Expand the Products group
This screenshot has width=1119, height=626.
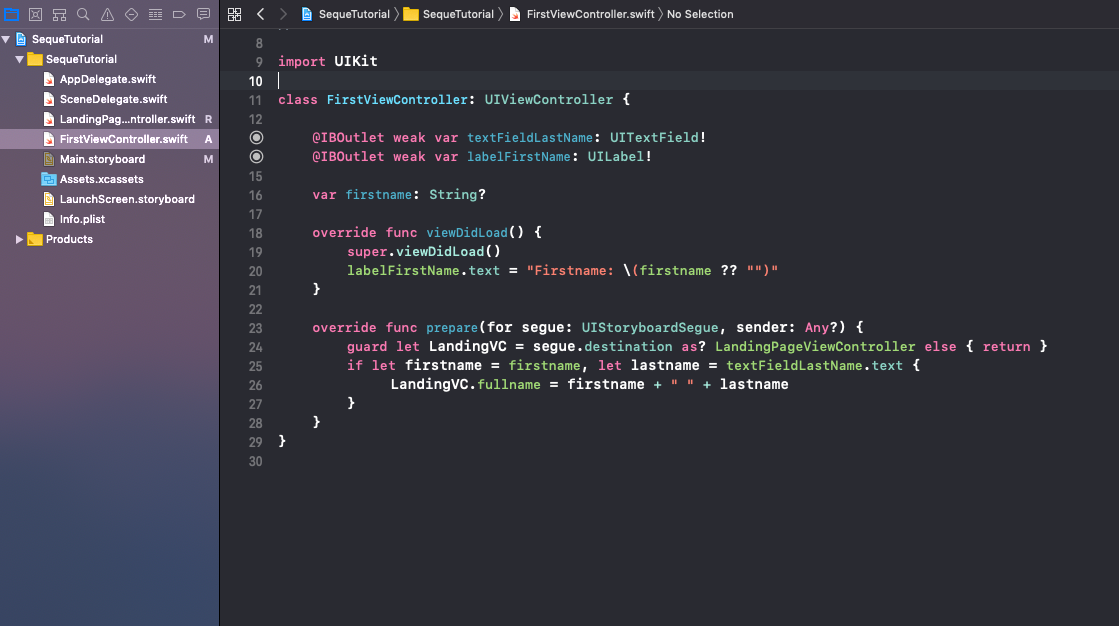(x=17, y=239)
